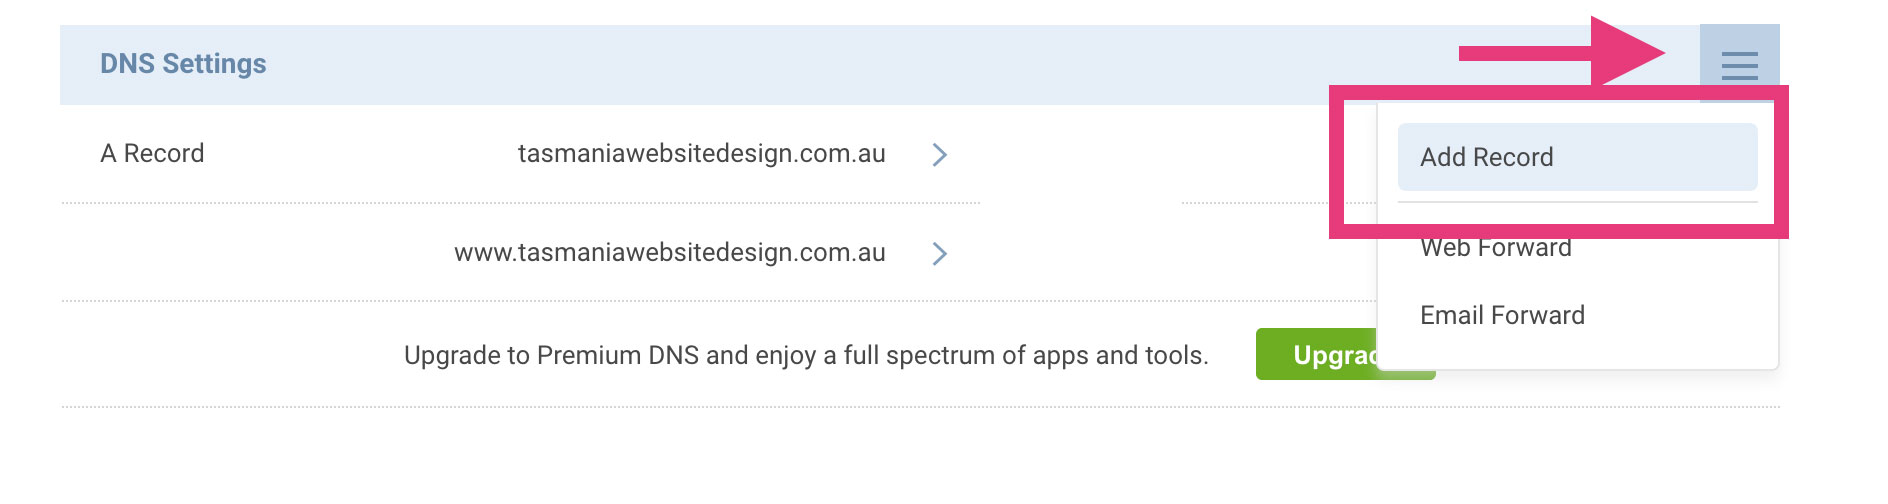The image size is (1888, 504).
Task: Click the pink highlight box's left border
Action: (1336, 162)
